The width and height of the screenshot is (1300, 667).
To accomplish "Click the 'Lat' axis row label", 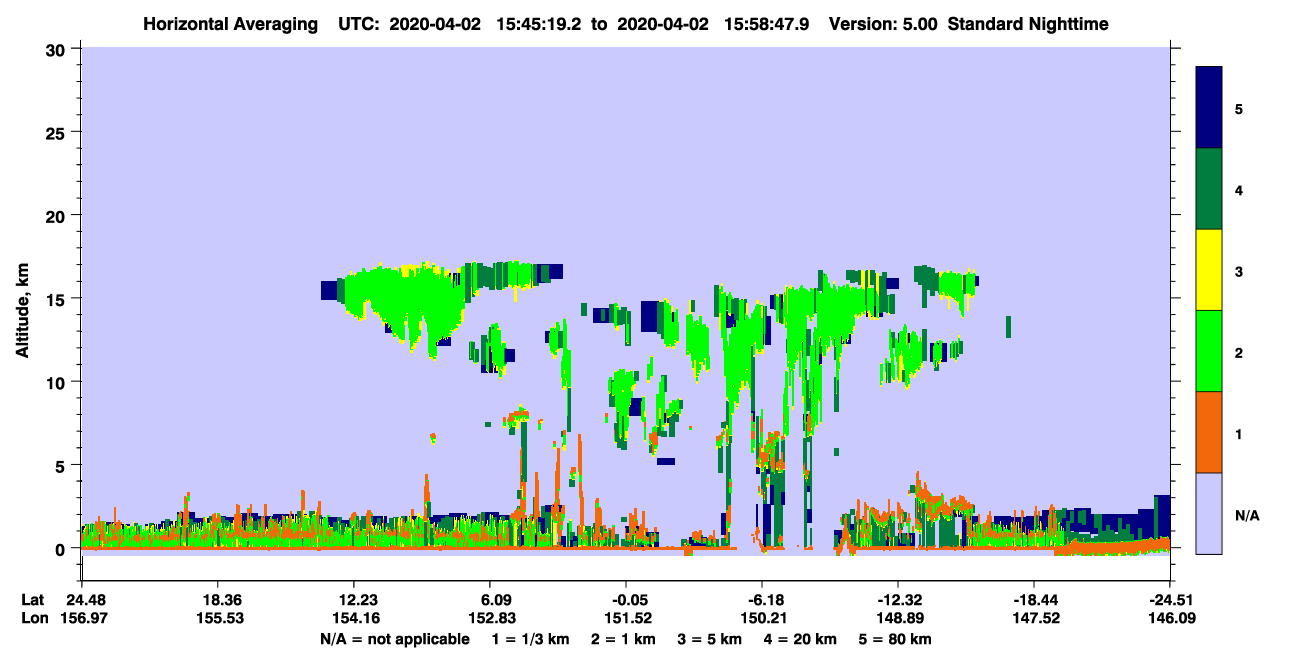I will pos(33,600).
